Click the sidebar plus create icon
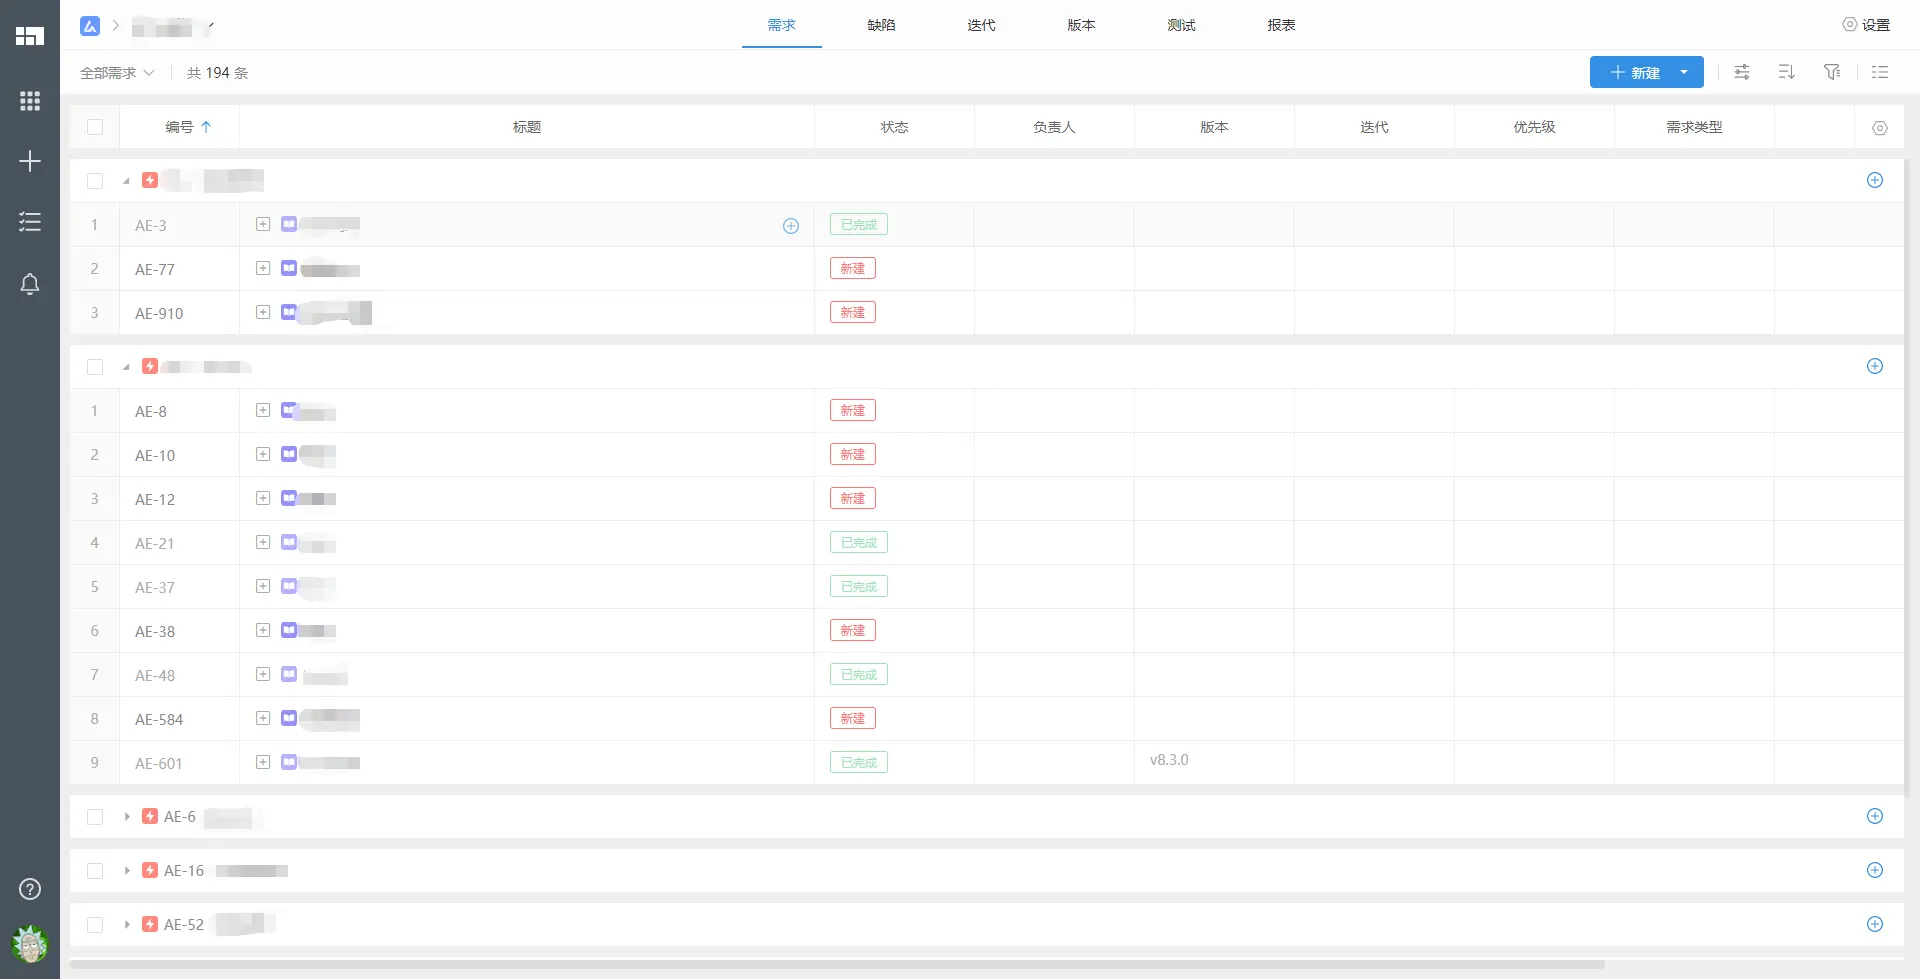Image resolution: width=1920 pixels, height=979 pixels. (x=30, y=161)
